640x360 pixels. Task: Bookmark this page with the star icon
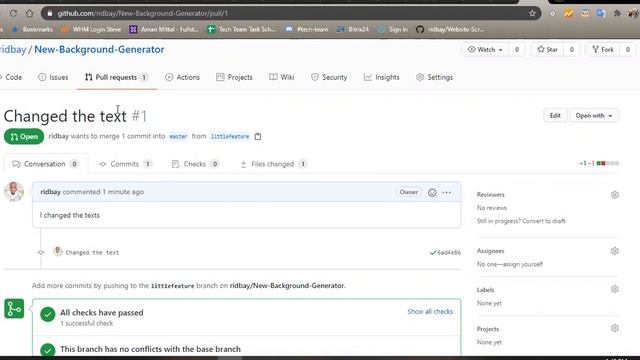pos(532,13)
